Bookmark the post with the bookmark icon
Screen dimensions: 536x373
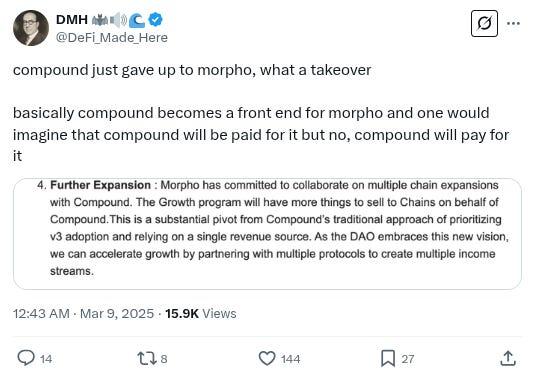(388, 358)
